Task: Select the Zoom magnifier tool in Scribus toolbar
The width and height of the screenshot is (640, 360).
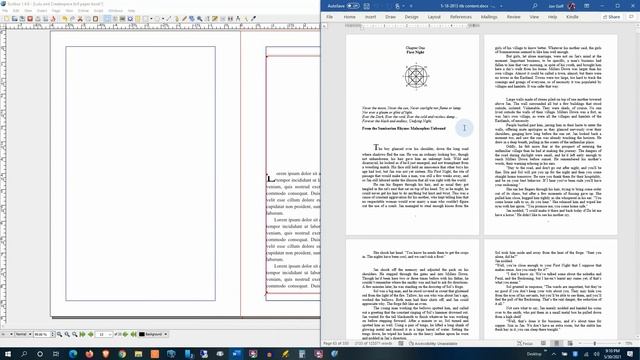Action: click(200, 18)
